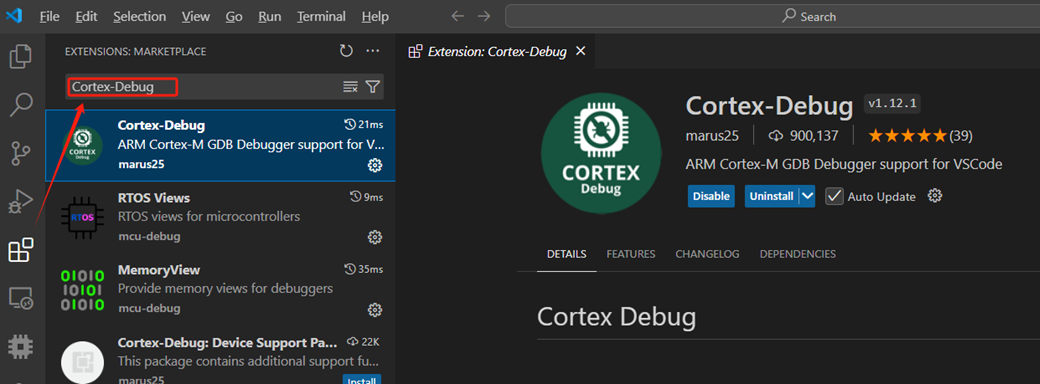Open Views and More Actions ellipsis

pyautogui.click(x=373, y=51)
